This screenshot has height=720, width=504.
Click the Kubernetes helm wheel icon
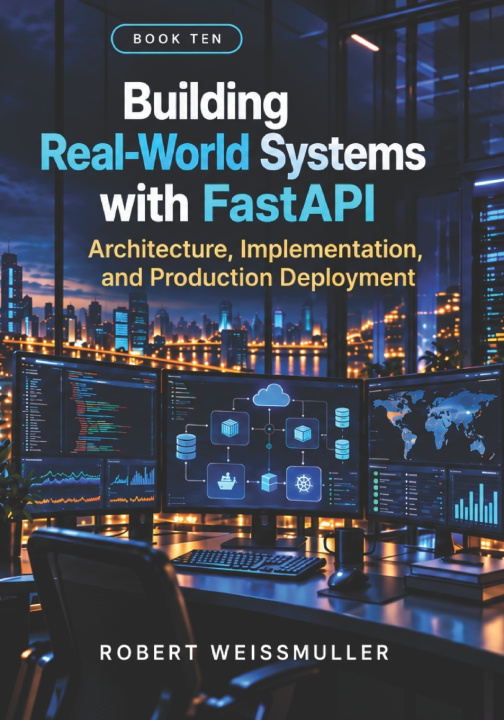(303, 484)
